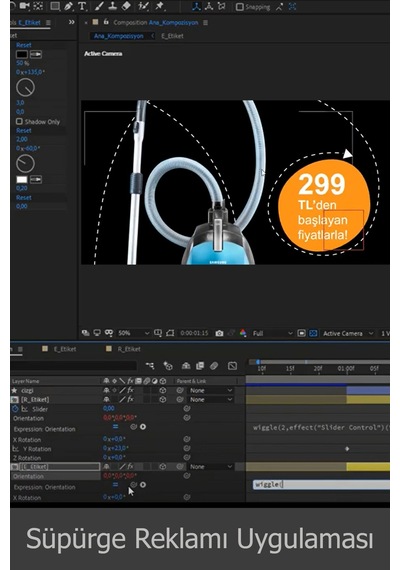Toggle Hide Shy Layers in timeline

pyautogui.click(x=186, y=366)
